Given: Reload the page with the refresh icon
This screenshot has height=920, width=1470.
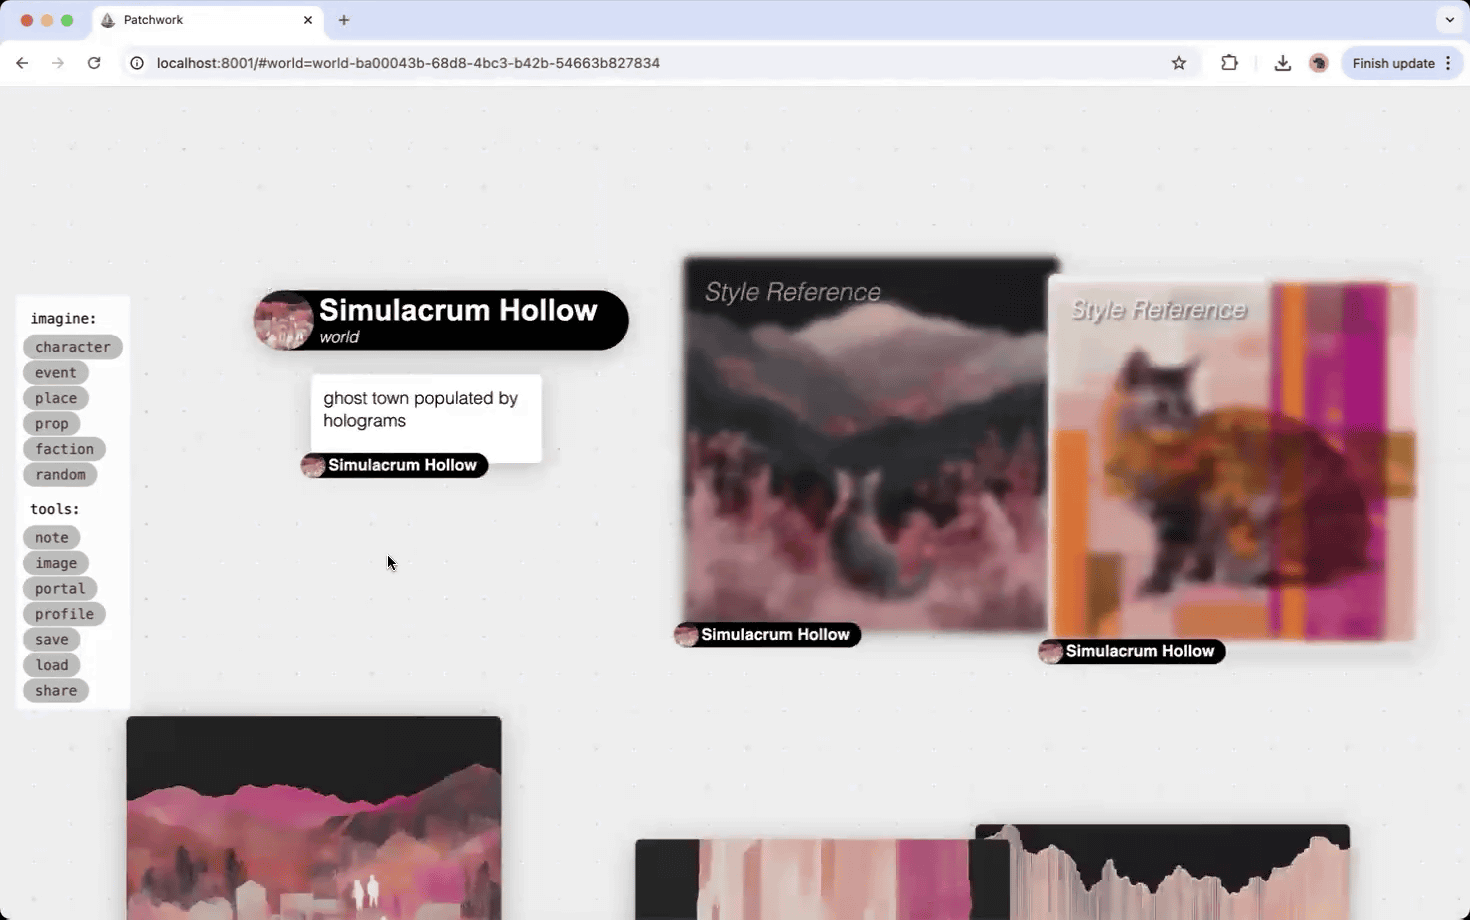Looking at the screenshot, I should (94, 62).
